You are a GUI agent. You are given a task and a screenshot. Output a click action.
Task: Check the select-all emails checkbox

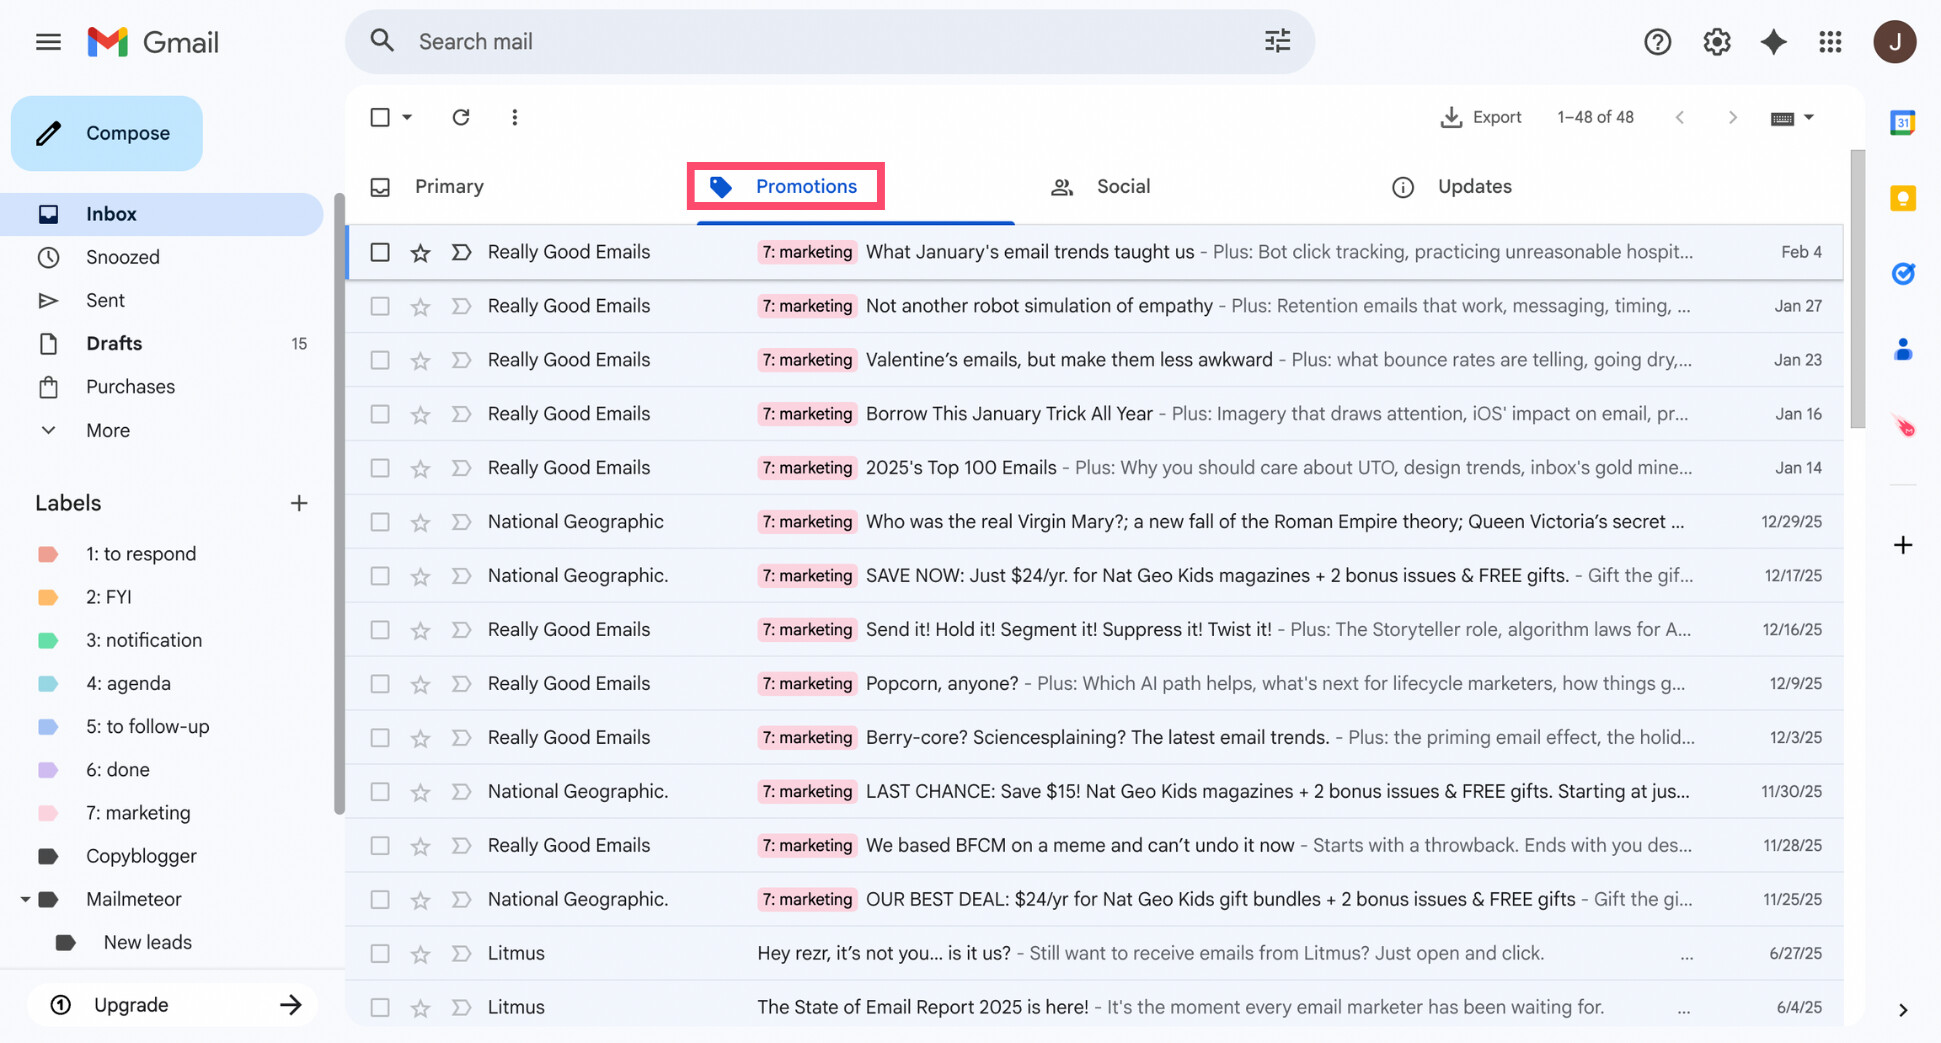(381, 117)
